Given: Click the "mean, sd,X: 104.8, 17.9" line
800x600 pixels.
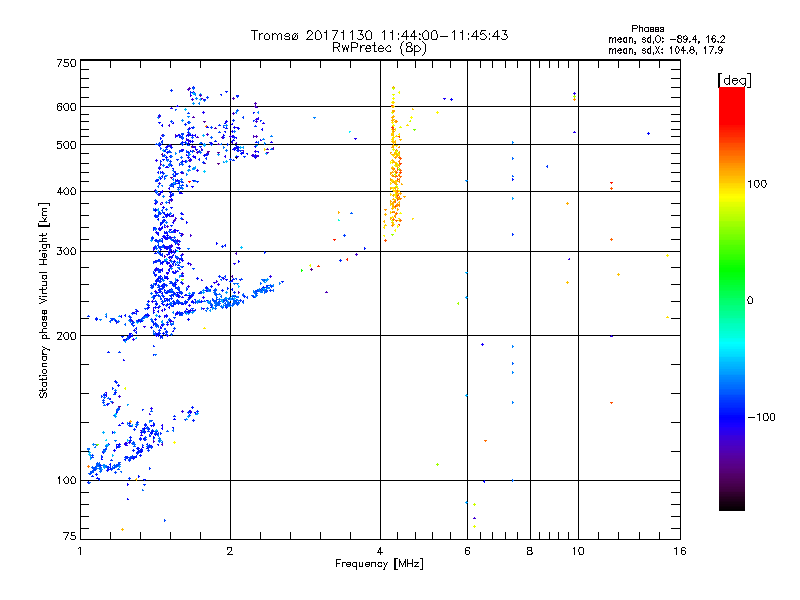Looking at the screenshot, I should point(665,50).
